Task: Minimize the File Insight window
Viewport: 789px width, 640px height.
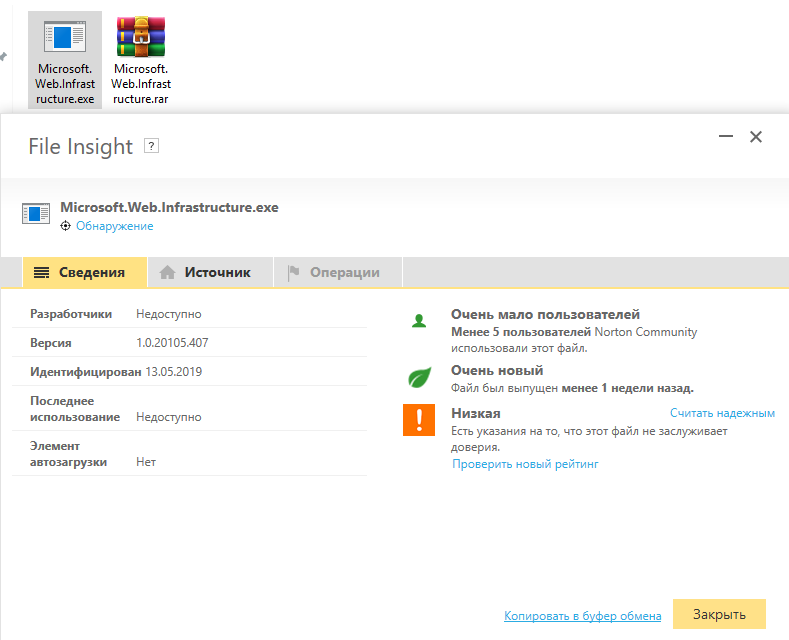Action: (x=726, y=136)
